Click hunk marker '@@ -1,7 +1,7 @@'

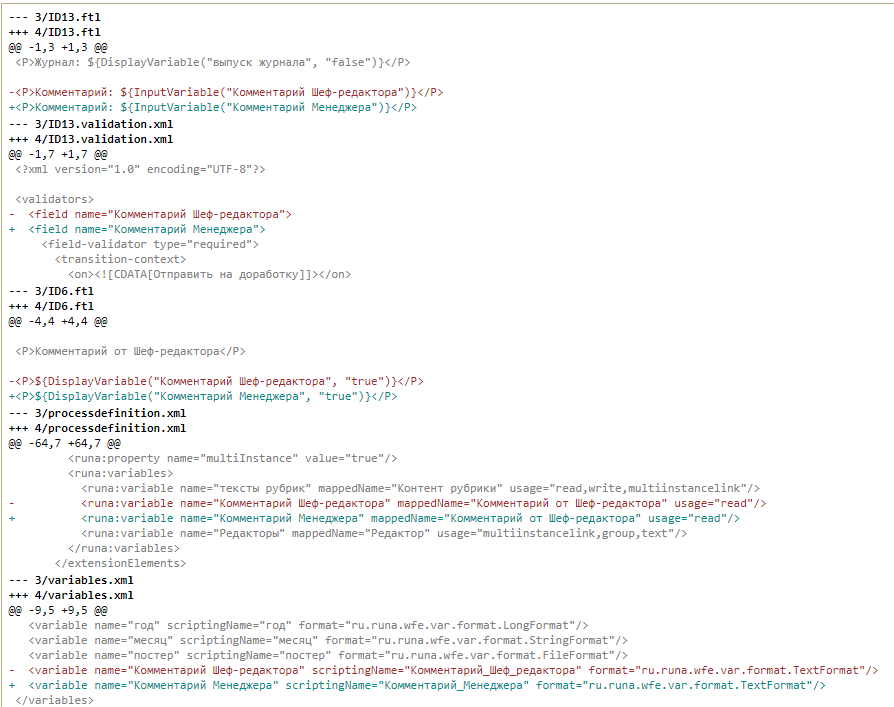coord(58,155)
